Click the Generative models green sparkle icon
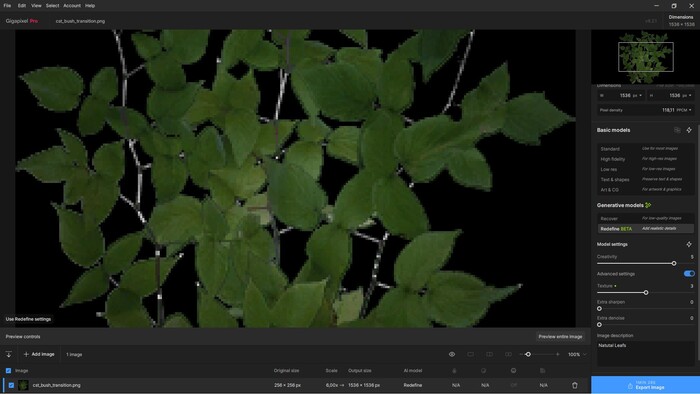 (648, 205)
